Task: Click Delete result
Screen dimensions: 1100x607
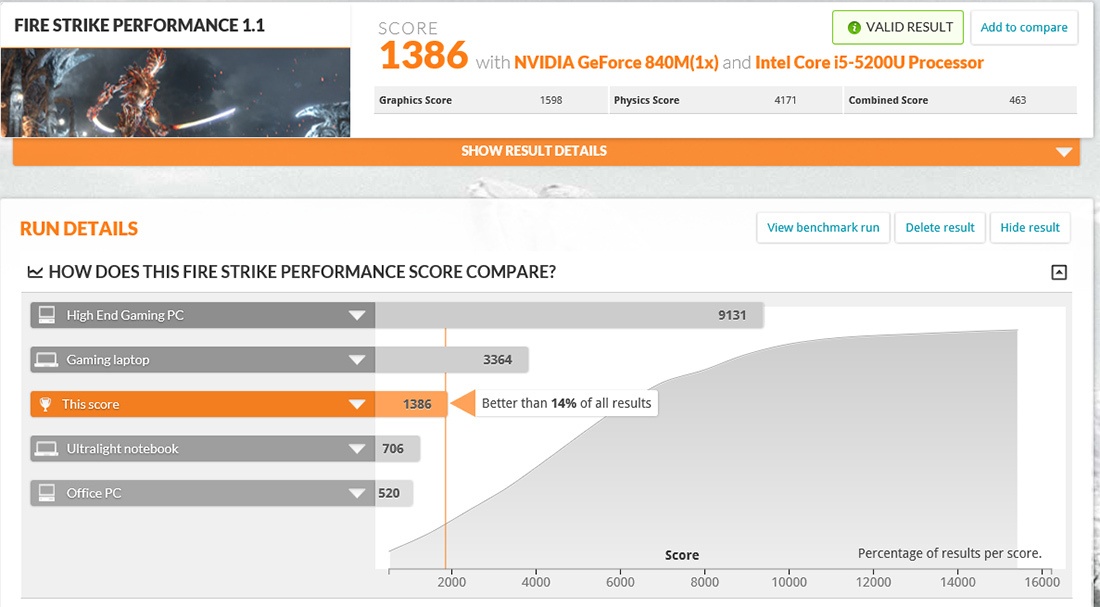Action: pos(940,227)
